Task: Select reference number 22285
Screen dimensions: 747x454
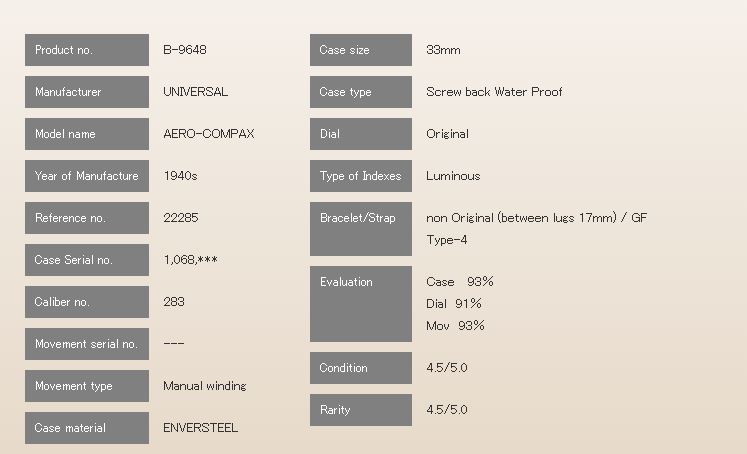Action: point(181,218)
